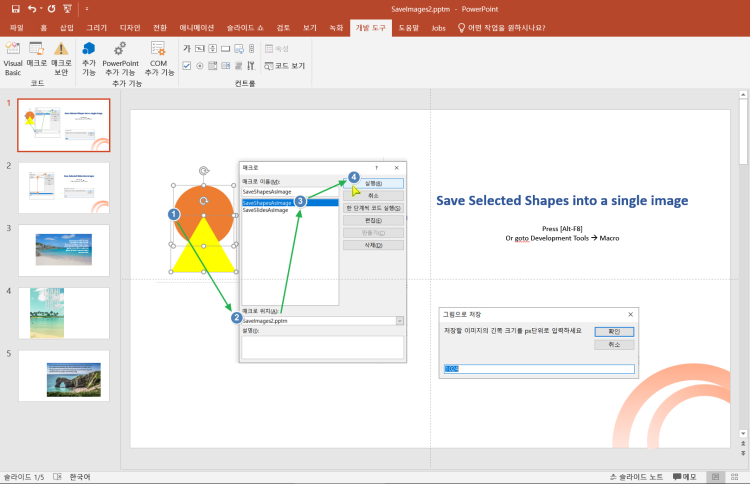The width and height of the screenshot is (750, 484).
Task: Click 슬라이드 1/5 indicator in status bar
Action: (x=24, y=477)
